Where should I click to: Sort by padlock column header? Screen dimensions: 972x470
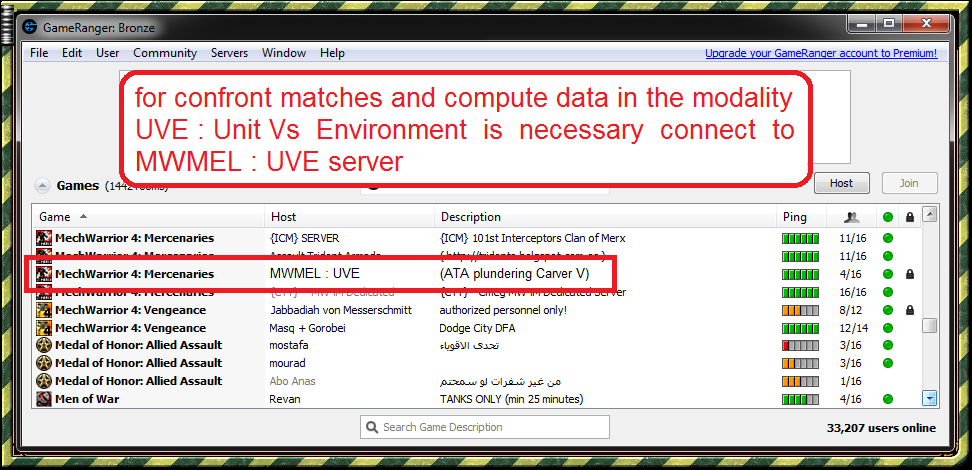(909, 217)
